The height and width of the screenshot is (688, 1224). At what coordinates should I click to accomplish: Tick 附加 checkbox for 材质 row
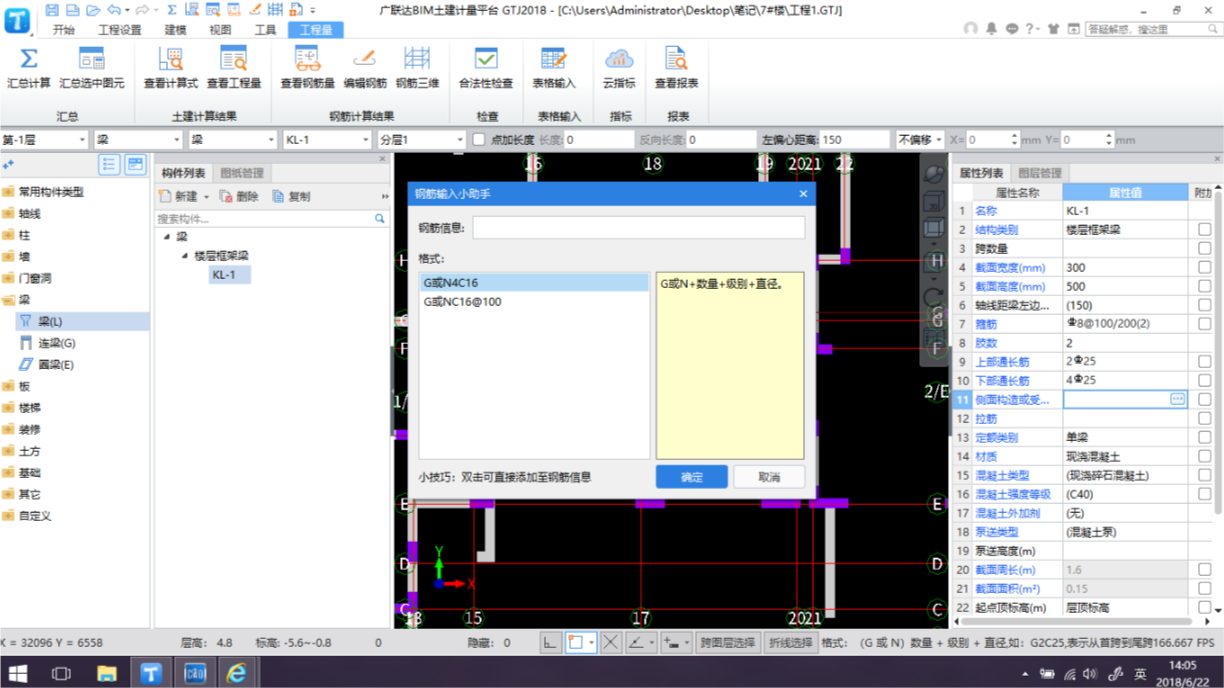[1204, 456]
